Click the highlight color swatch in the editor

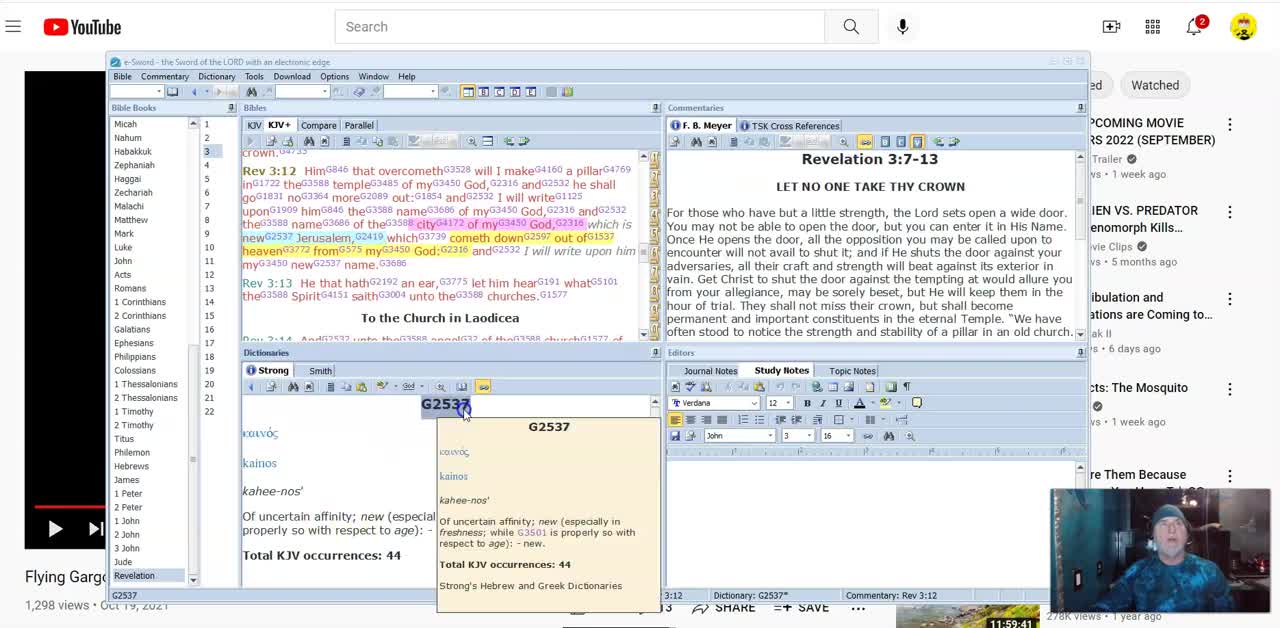pos(885,403)
